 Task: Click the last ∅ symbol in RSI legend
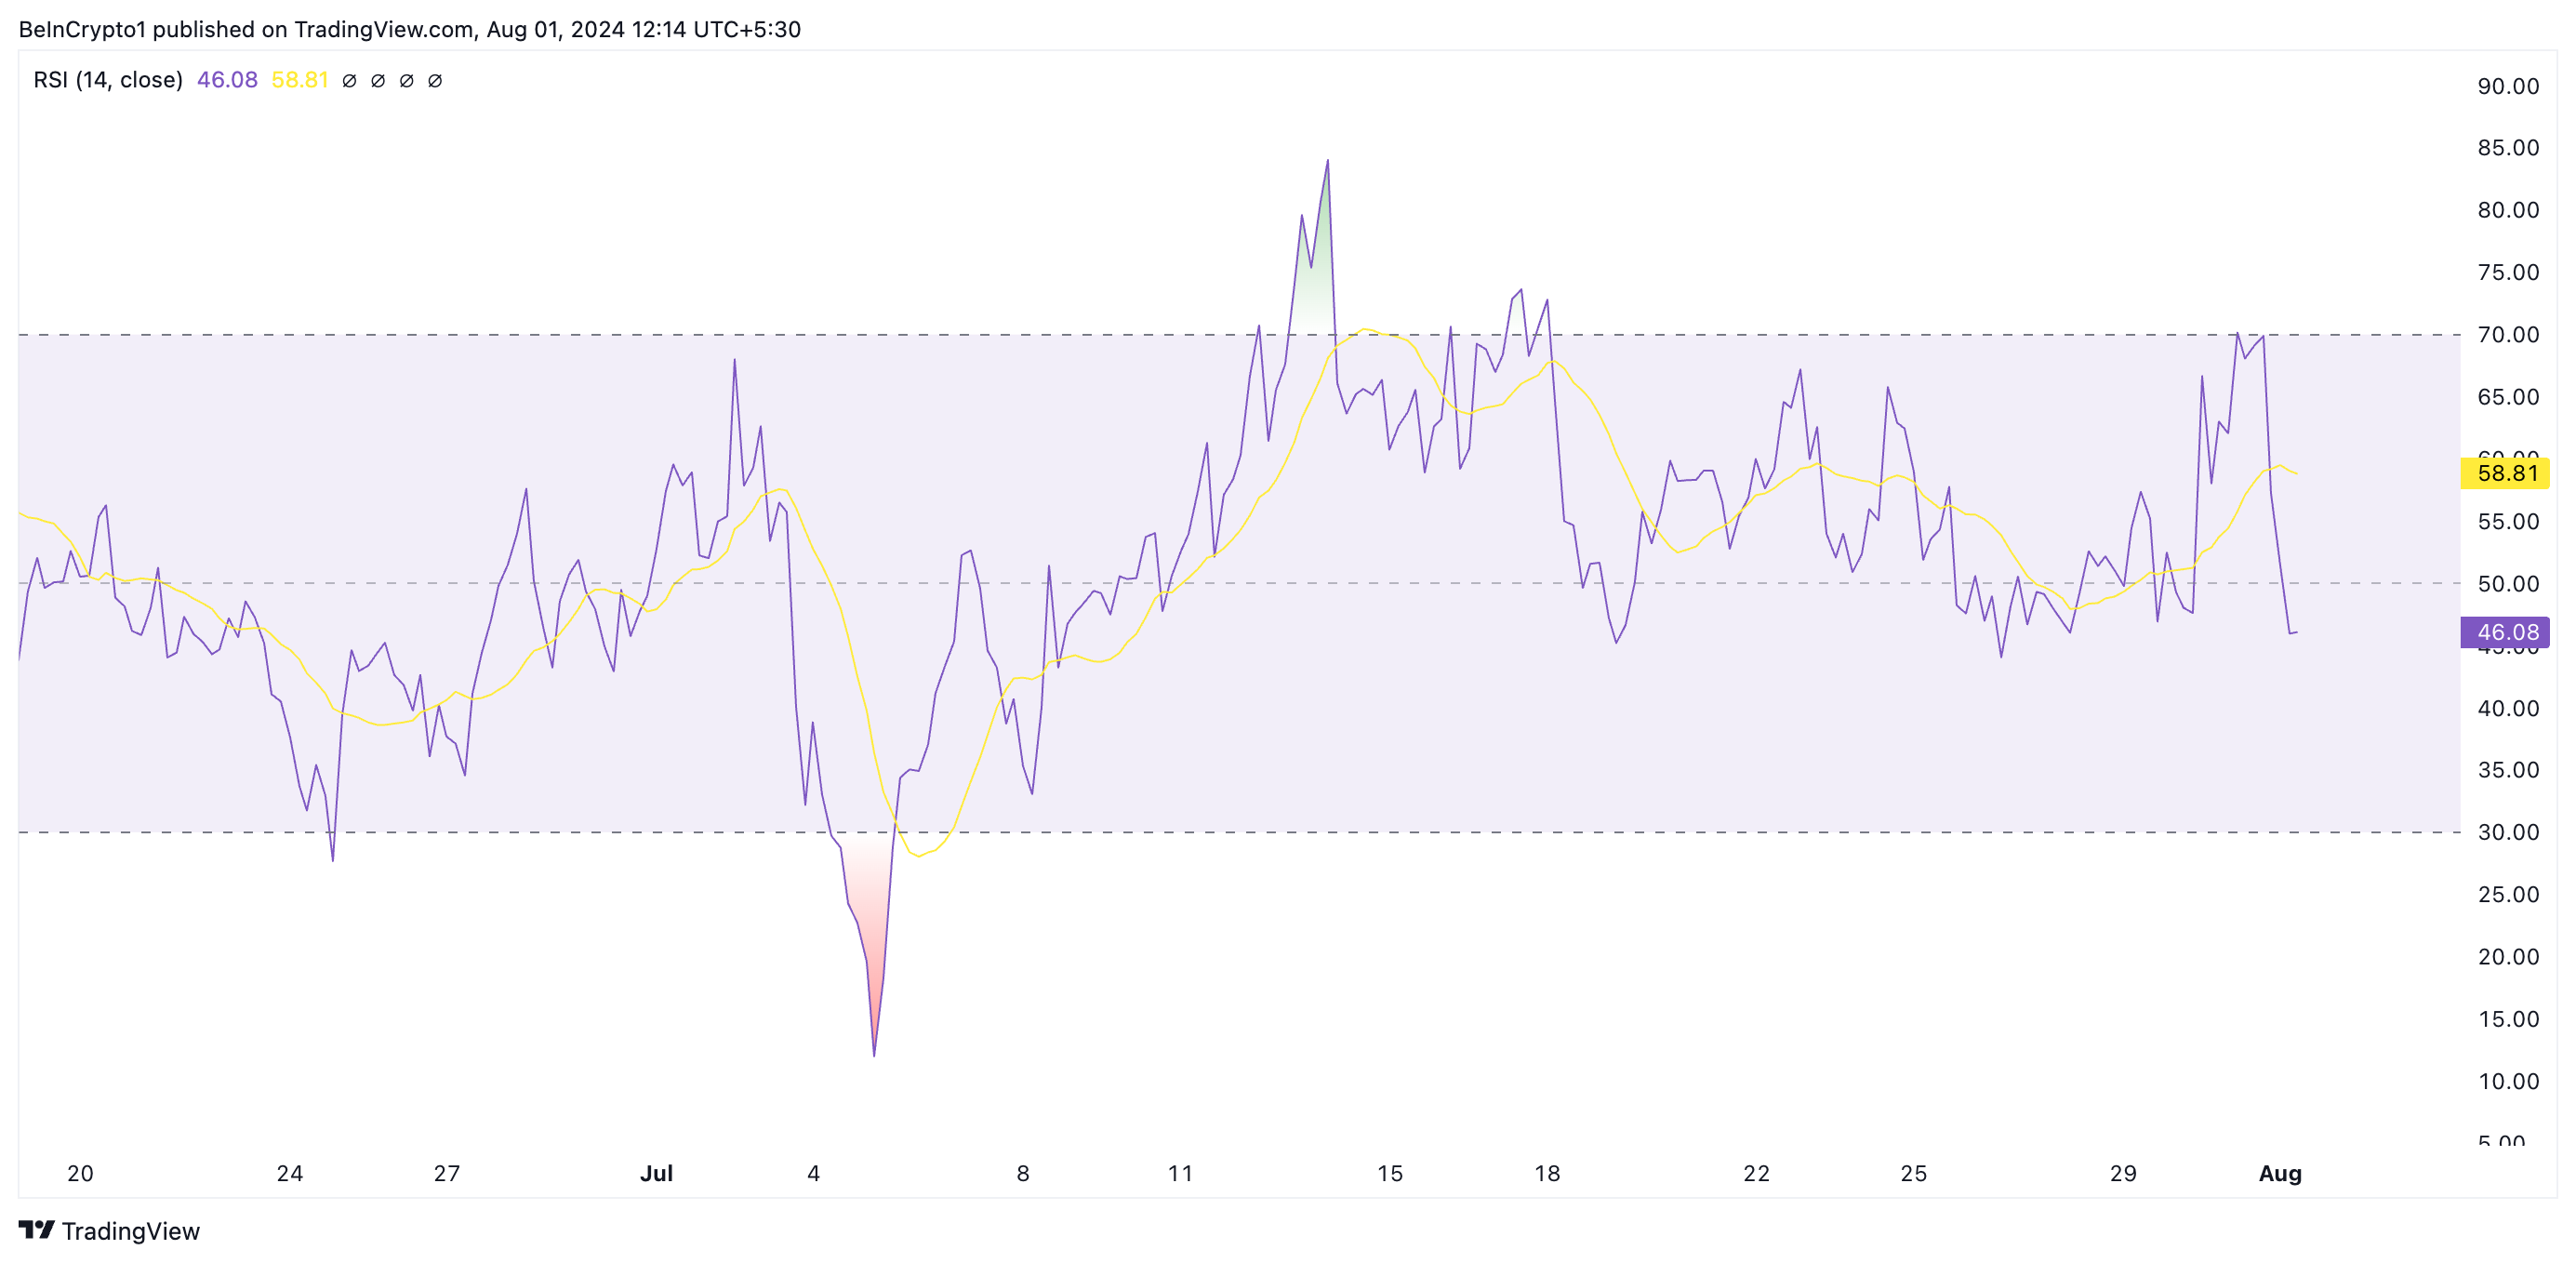pos(435,81)
